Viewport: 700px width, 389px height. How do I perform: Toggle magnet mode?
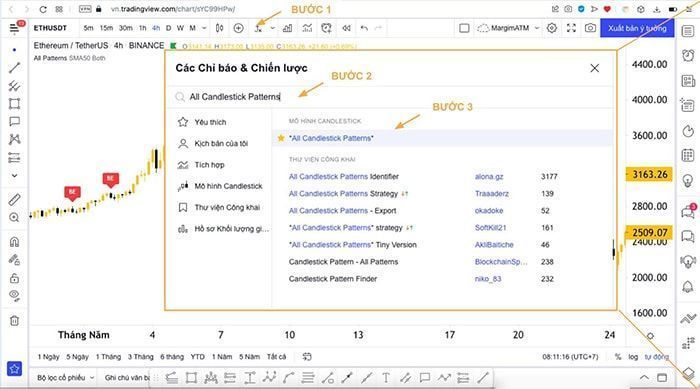point(14,242)
